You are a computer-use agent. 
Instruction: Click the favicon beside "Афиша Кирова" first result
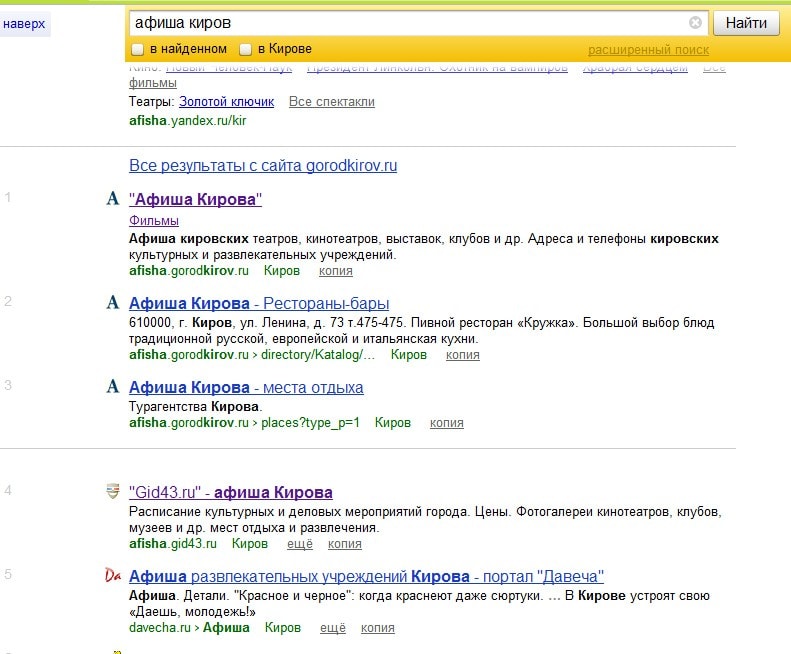coord(113,199)
